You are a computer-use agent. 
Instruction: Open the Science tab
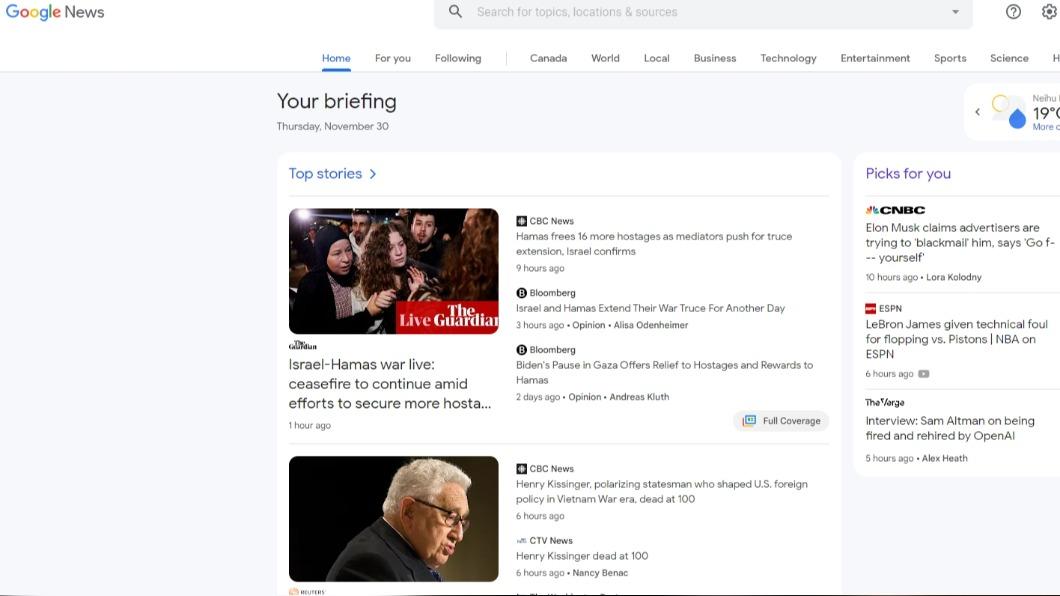tap(1009, 58)
